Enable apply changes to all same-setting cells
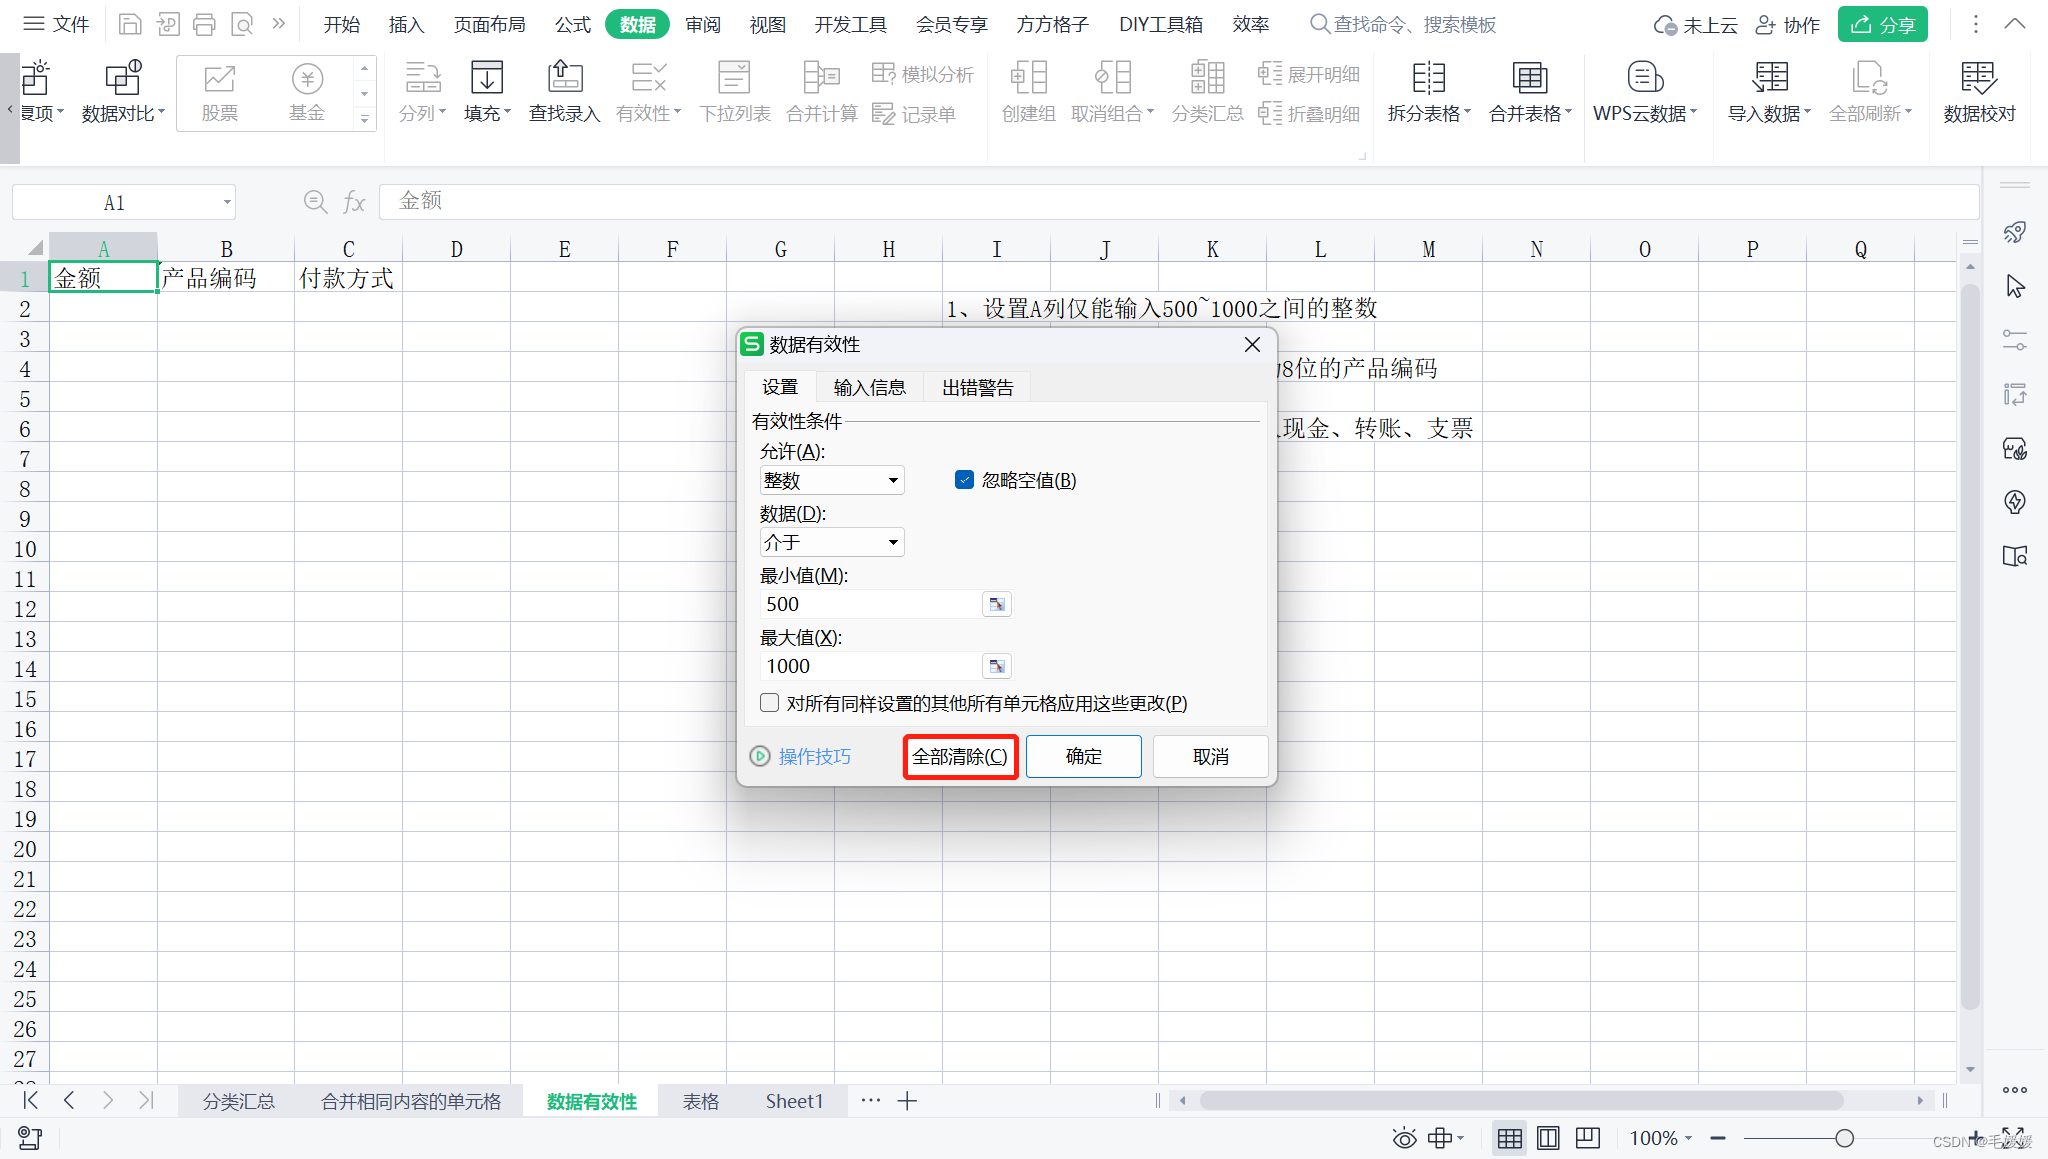Image resolution: width=2048 pixels, height=1159 pixels. click(769, 703)
